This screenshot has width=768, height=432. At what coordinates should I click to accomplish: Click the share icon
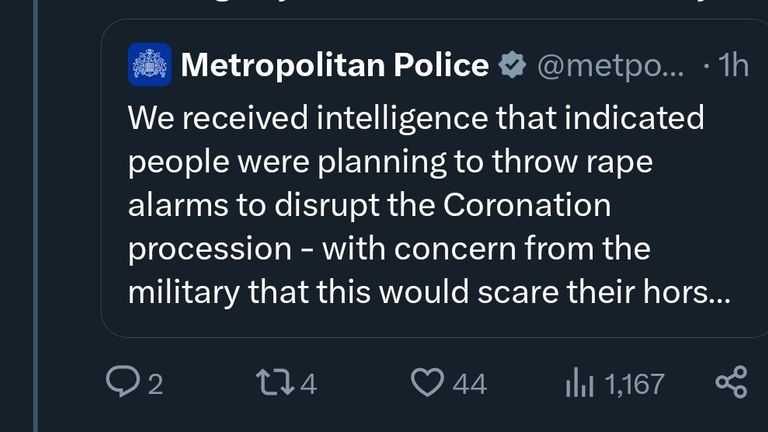[731, 382]
